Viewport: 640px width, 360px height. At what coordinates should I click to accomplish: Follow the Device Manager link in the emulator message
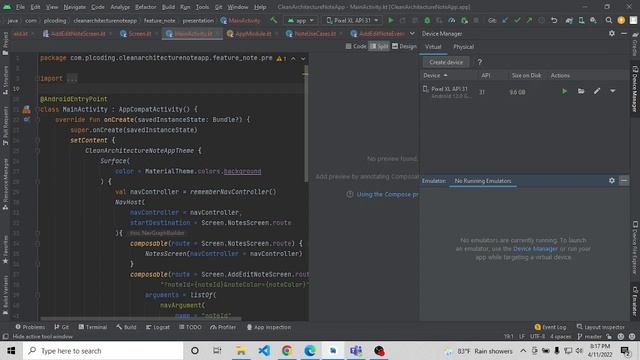(535, 249)
